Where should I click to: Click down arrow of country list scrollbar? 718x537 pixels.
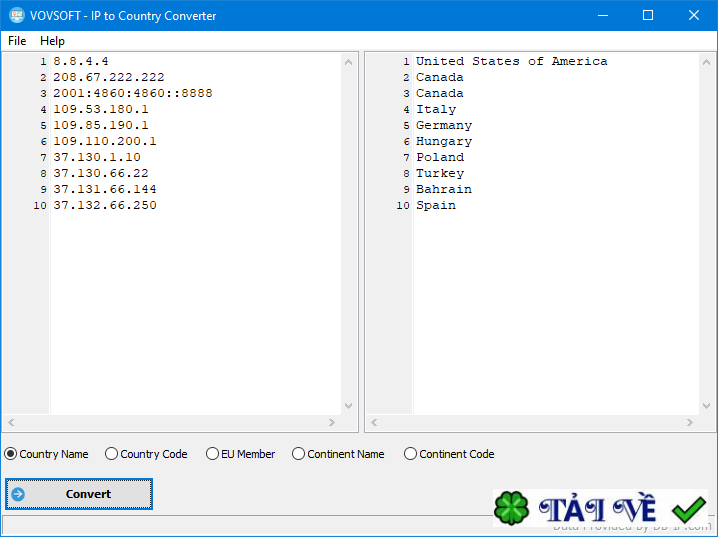click(707, 406)
